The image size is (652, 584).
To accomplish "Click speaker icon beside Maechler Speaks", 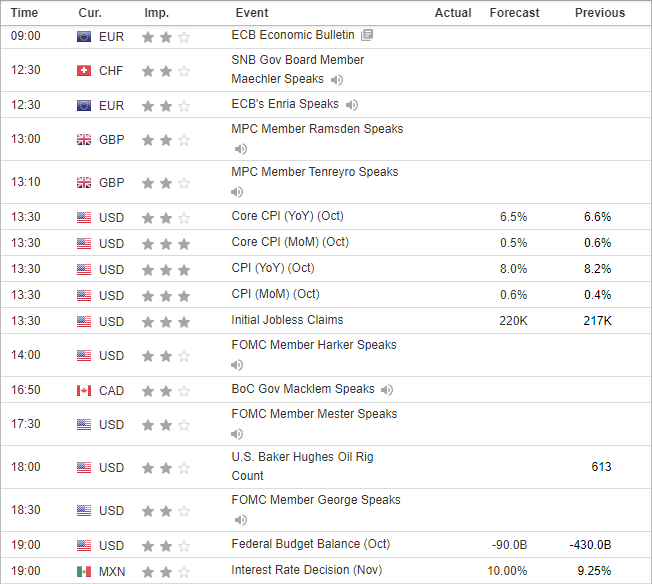I will click(337, 79).
